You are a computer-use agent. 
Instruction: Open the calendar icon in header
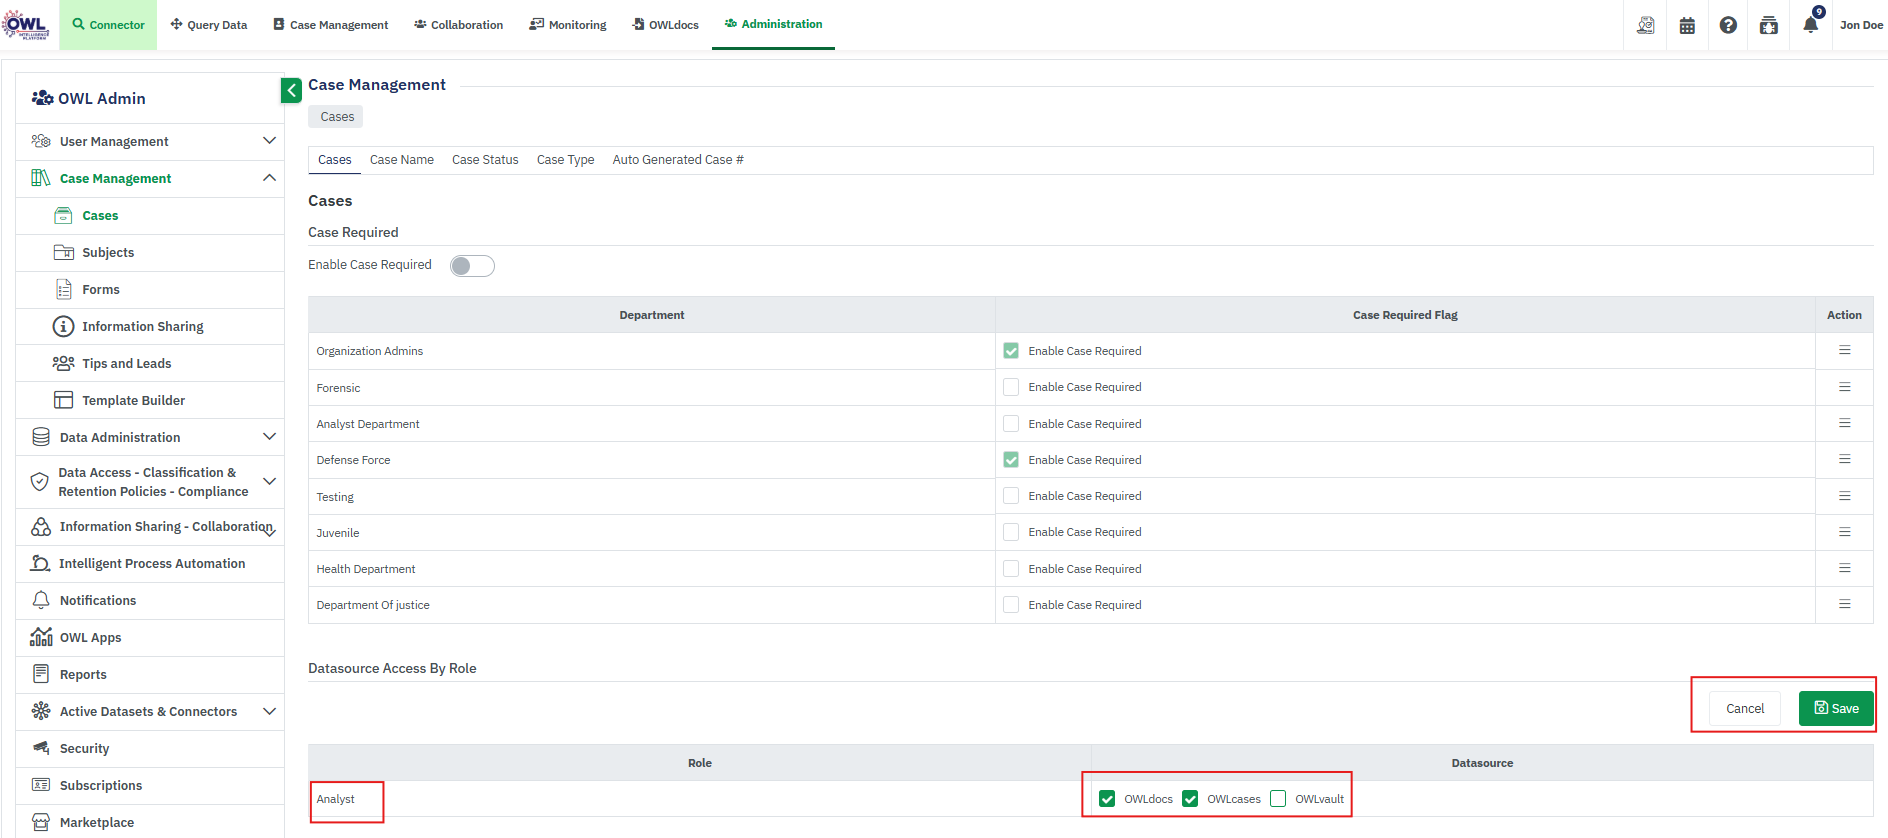pyautogui.click(x=1687, y=25)
